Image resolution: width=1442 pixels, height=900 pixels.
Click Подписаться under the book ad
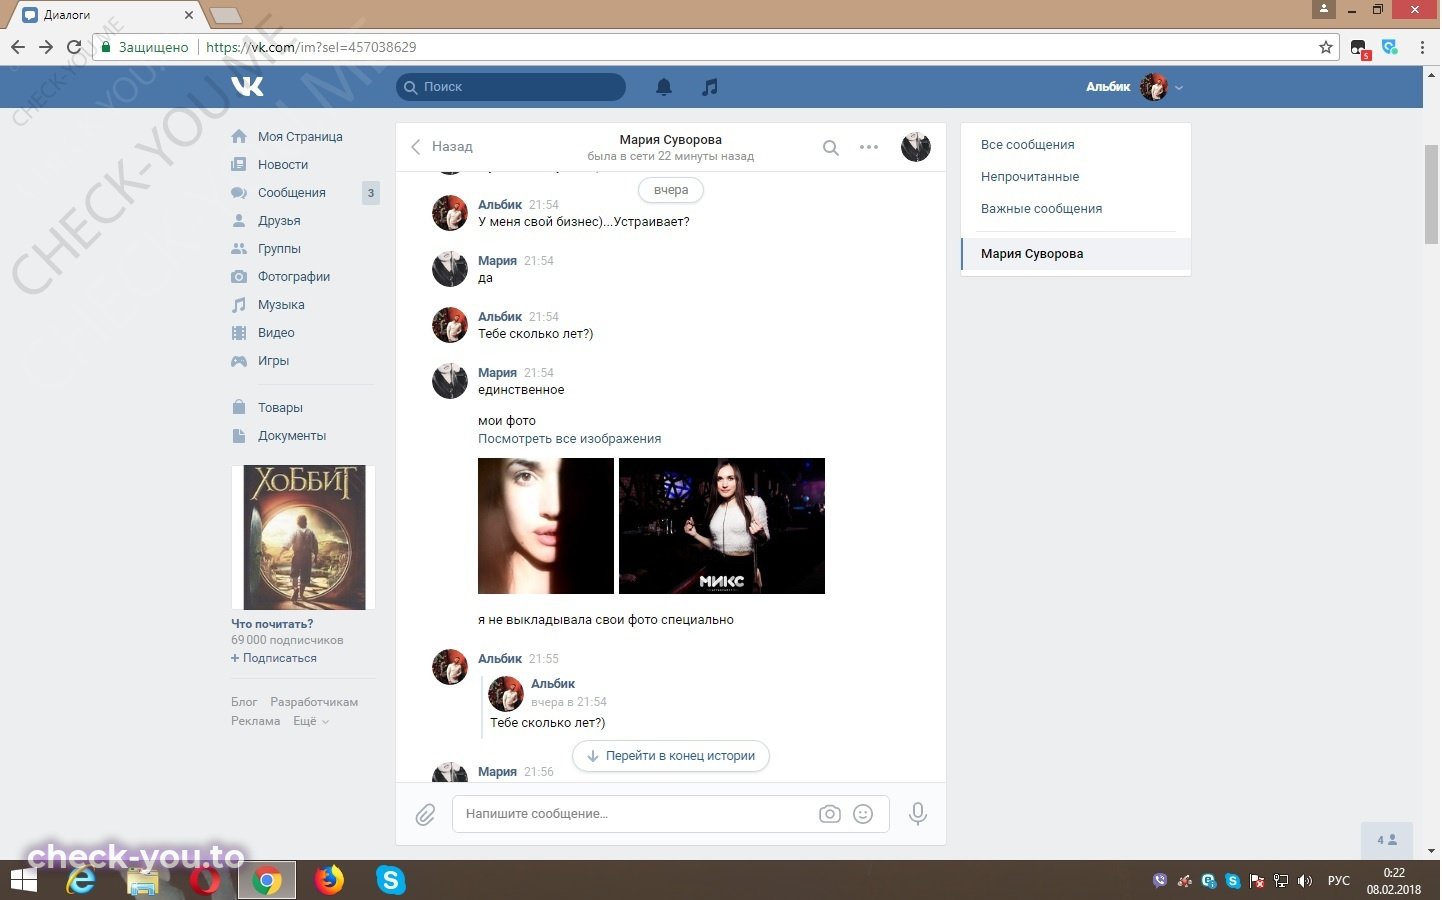tap(274, 658)
